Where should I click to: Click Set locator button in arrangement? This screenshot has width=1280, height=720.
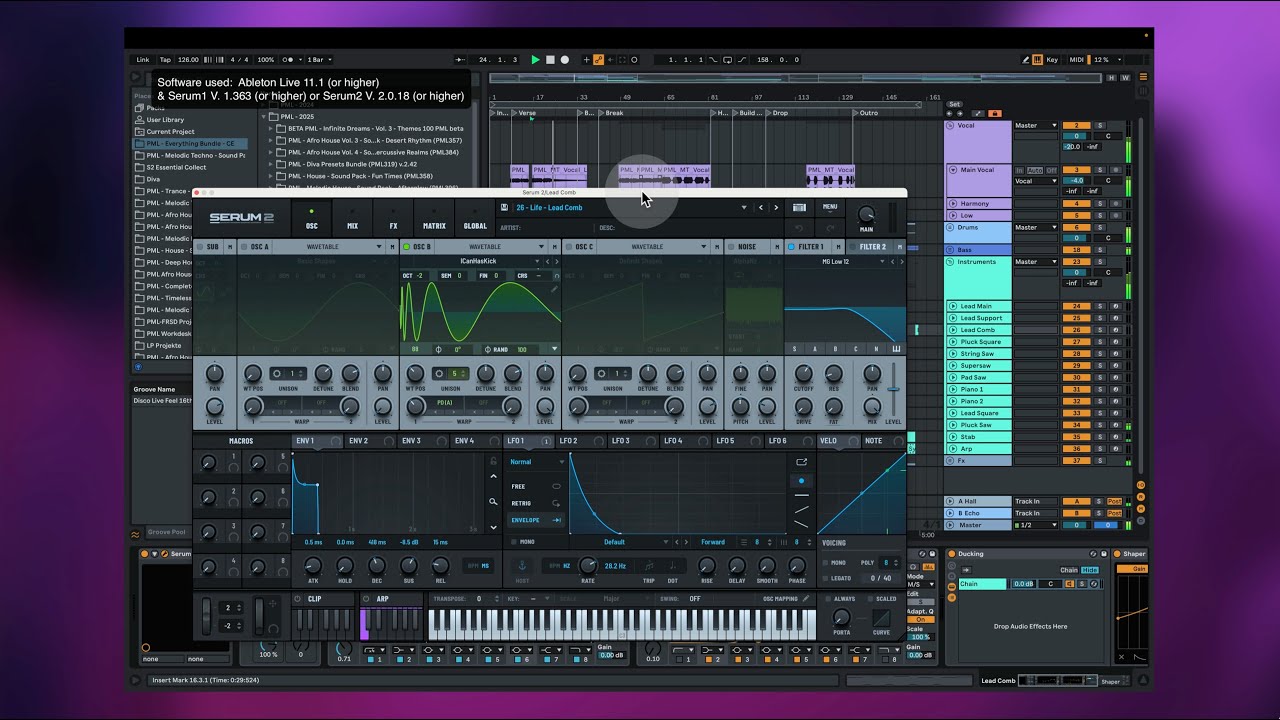(x=955, y=104)
